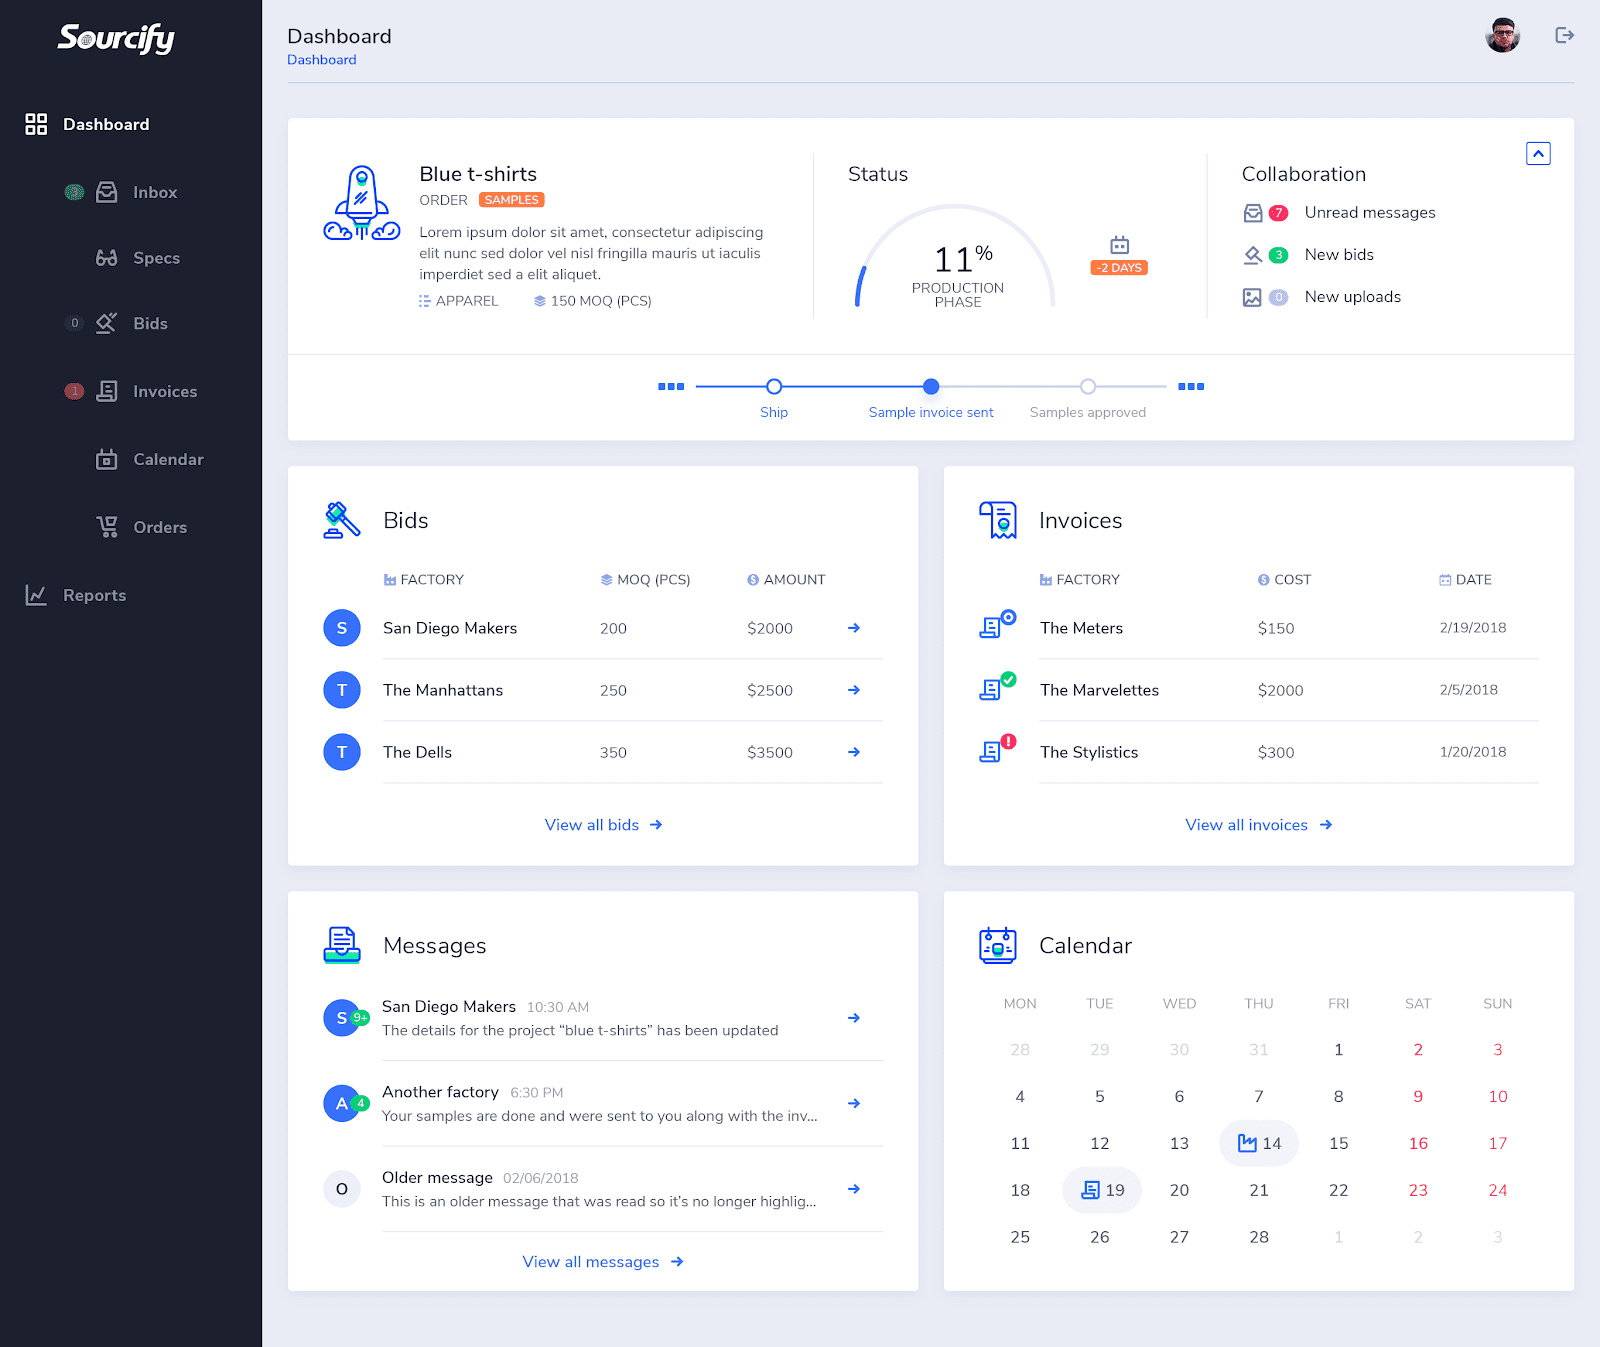The width and height of the screenshot is (1600, 1347).
Task: Open details arrow for San Diego Makers bid
Action: pyautogui.click(x=853, y=628)
